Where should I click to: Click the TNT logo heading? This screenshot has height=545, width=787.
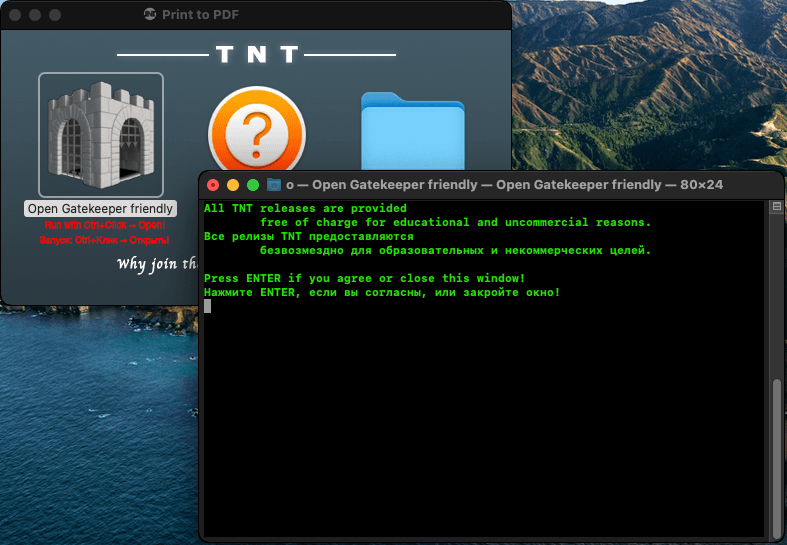[x=257, y=54]
